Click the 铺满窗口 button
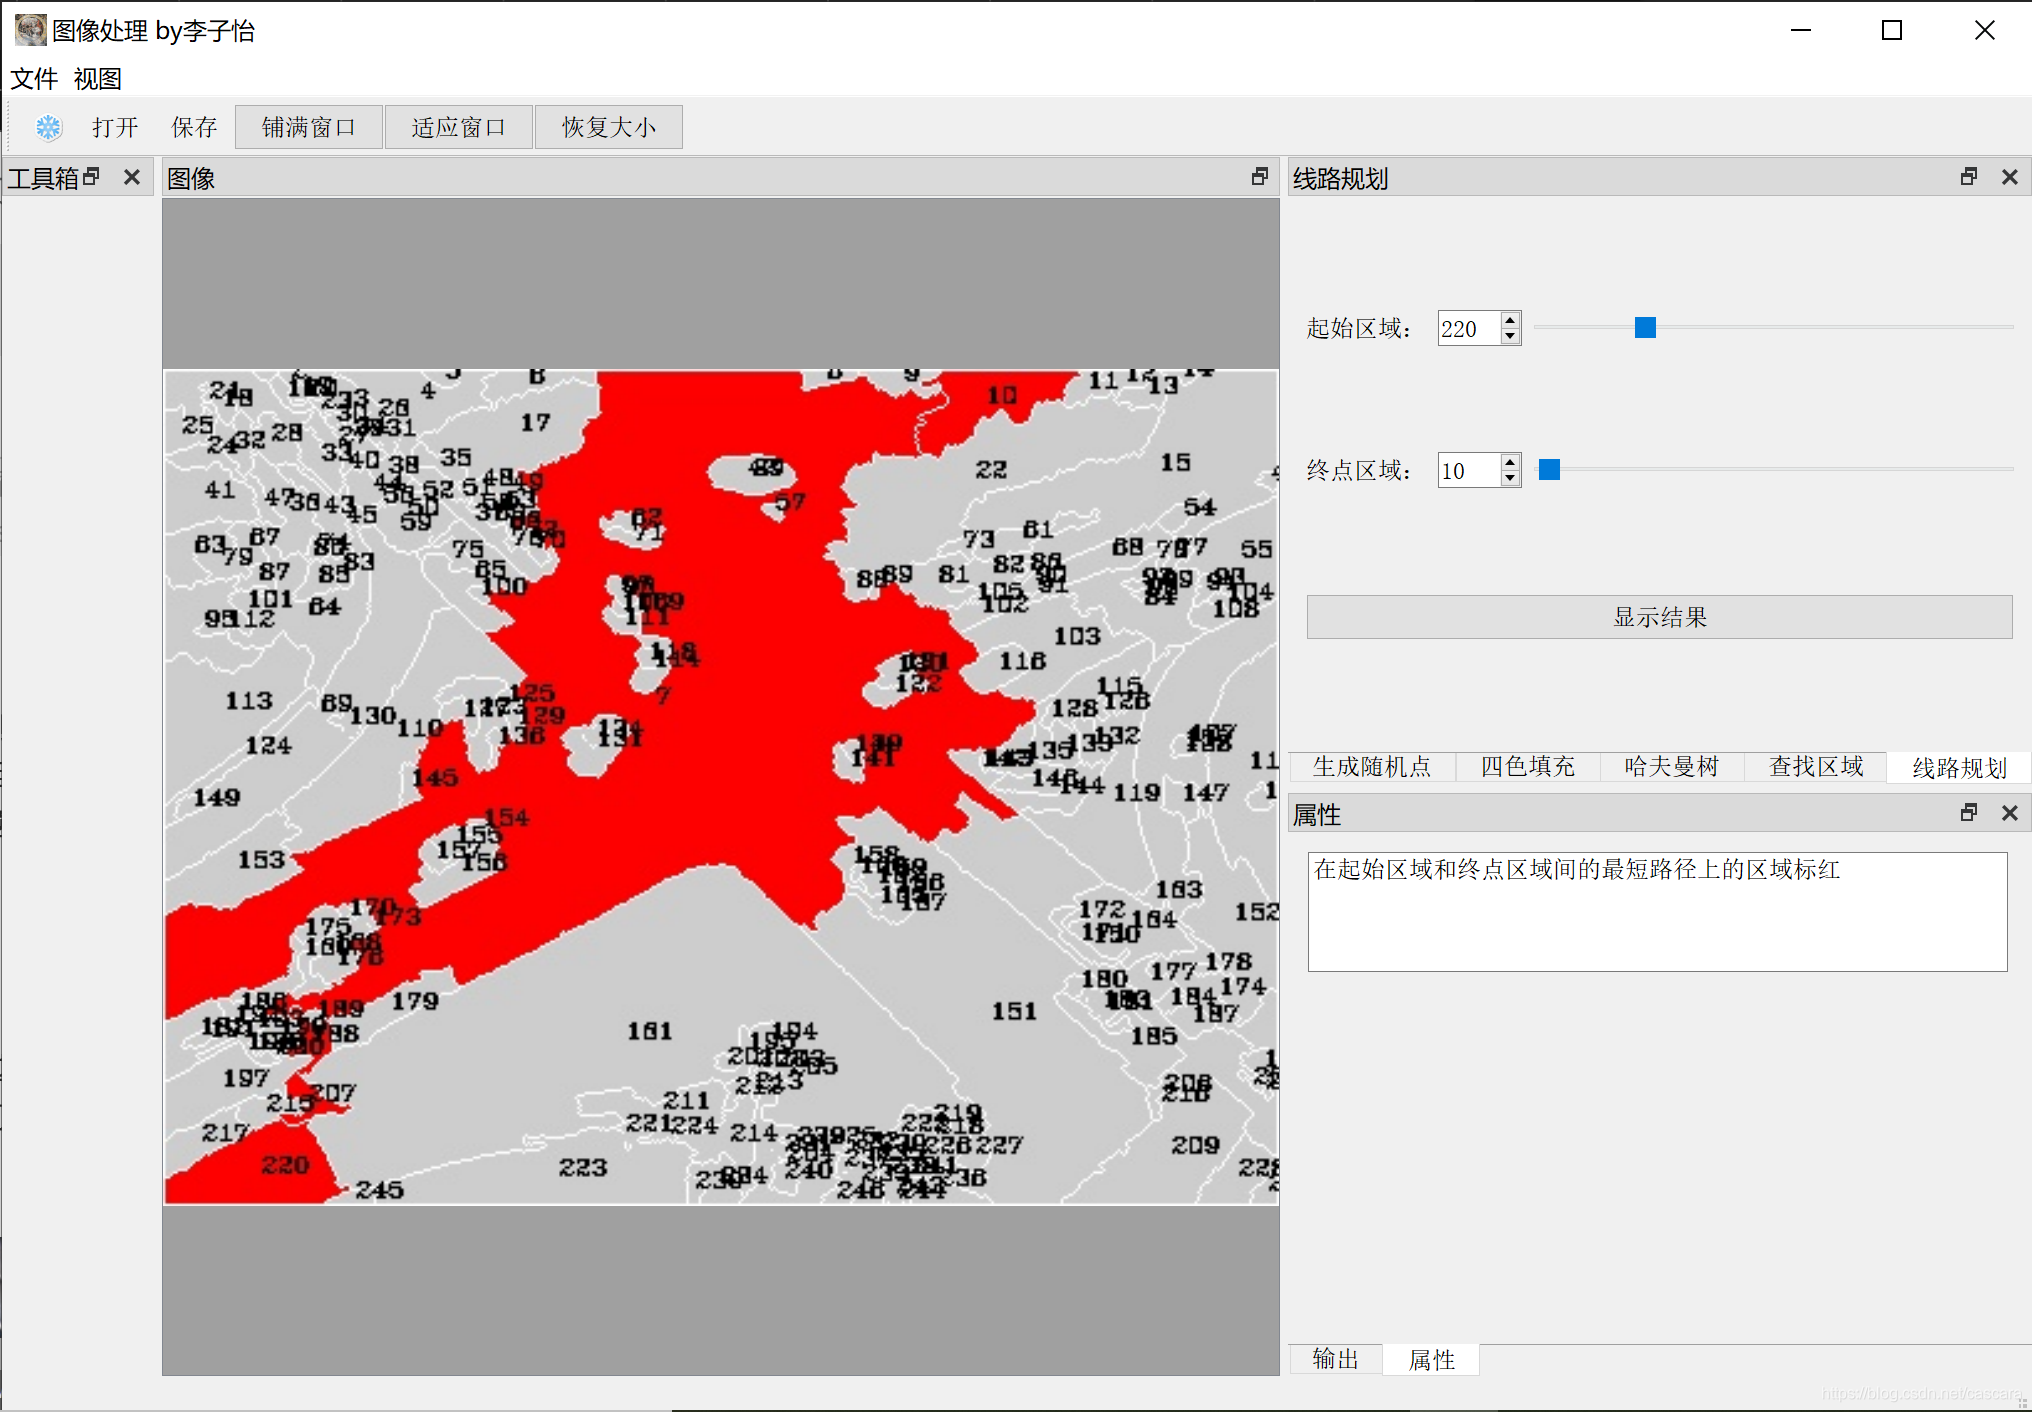Viewport: 2032px width, 1412px height. (309, 127)
